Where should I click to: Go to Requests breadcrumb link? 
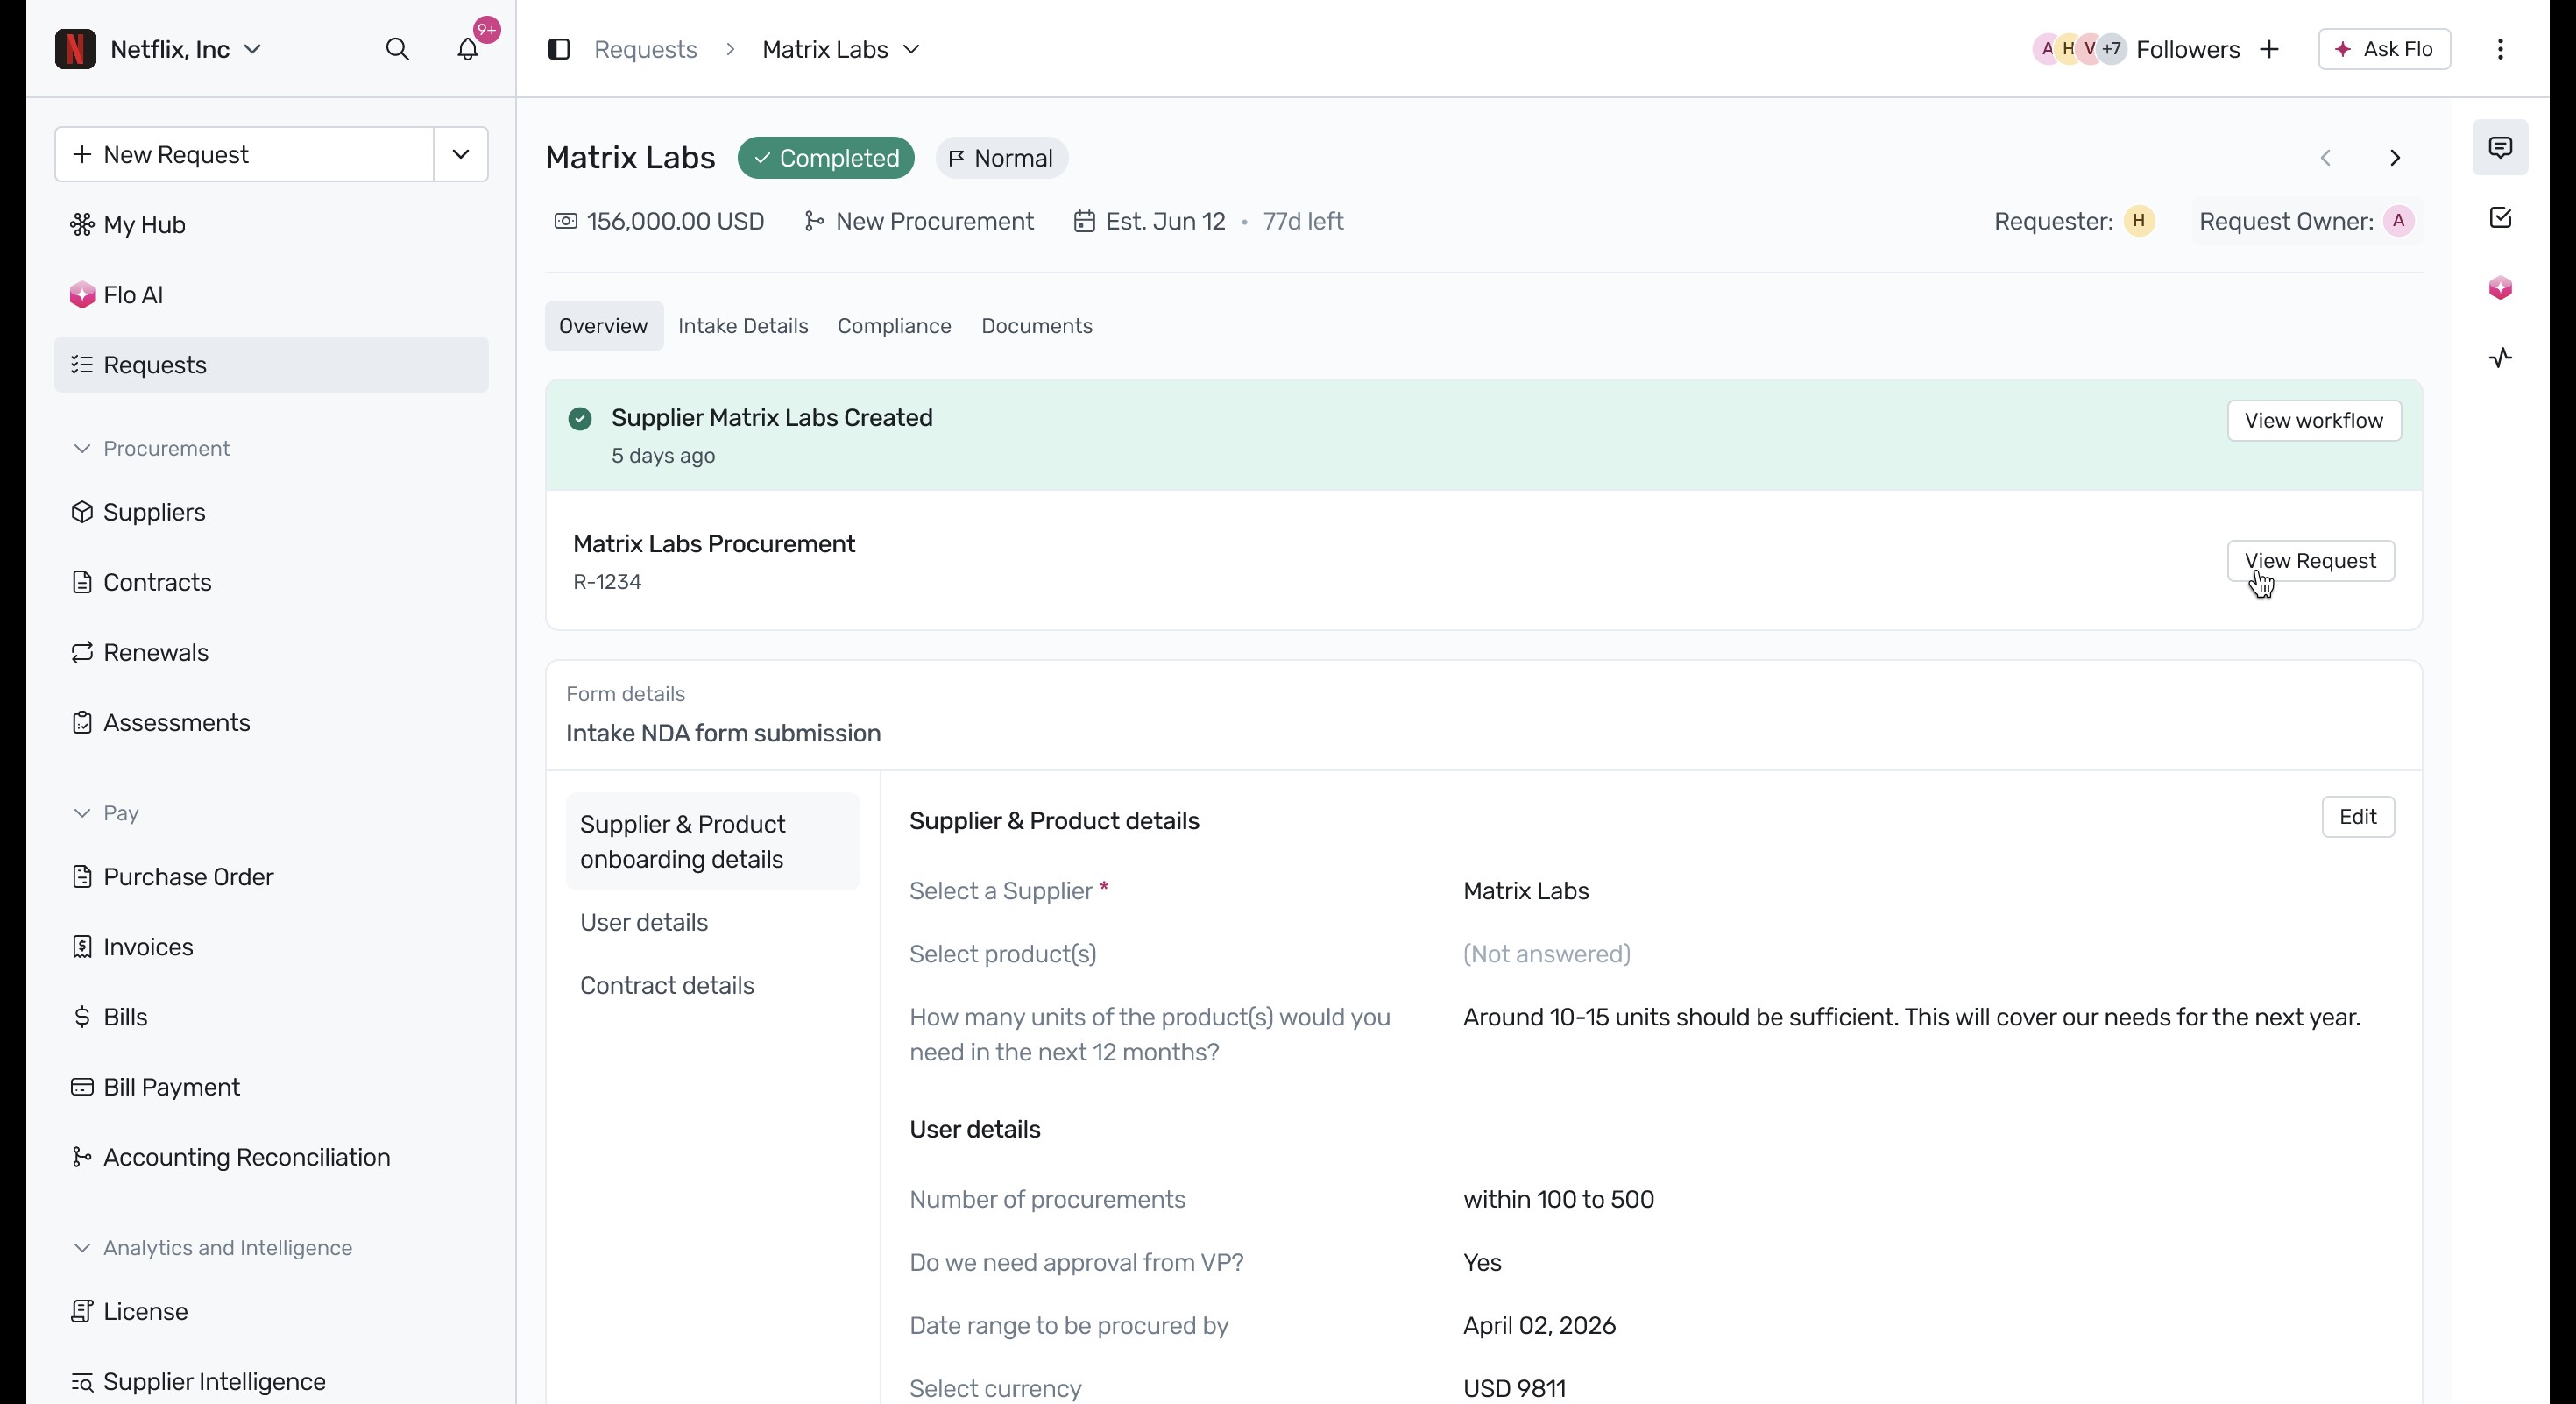click(x=645, y=49)
